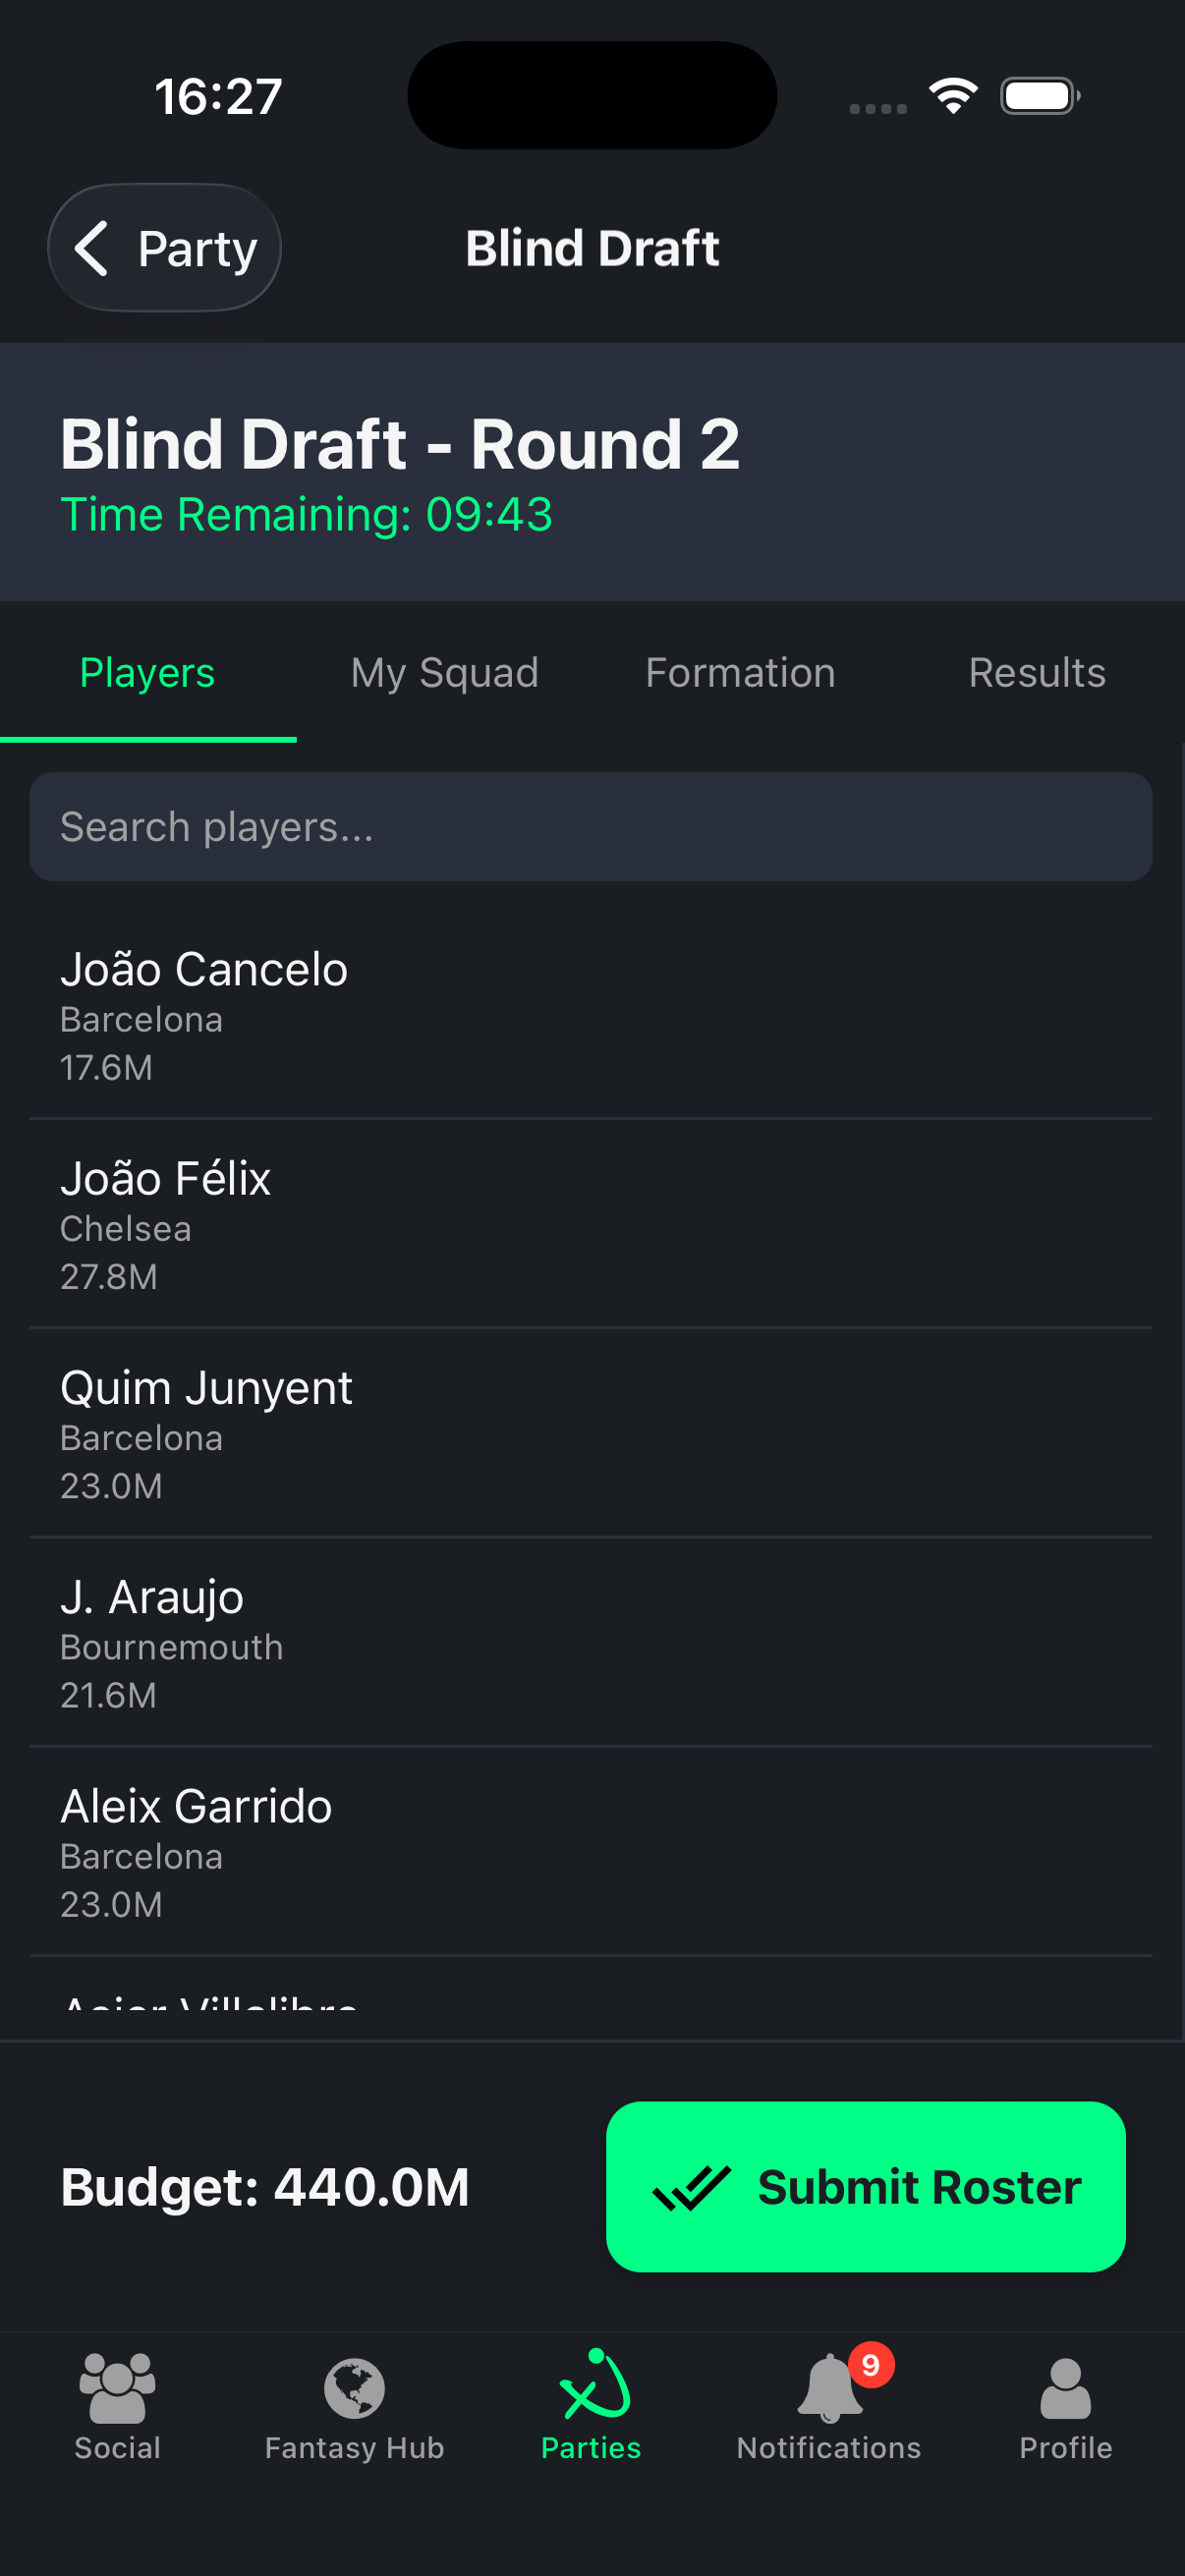
Task: Focus the Search players field
Action: tap(591, 827)
